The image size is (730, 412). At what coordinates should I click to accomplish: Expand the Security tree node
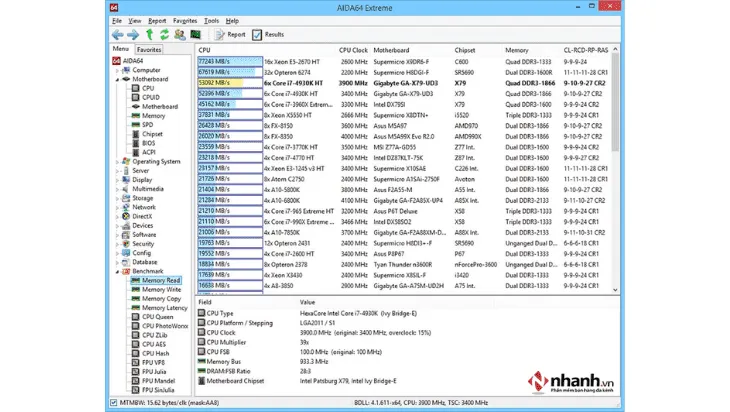[117, 244]
